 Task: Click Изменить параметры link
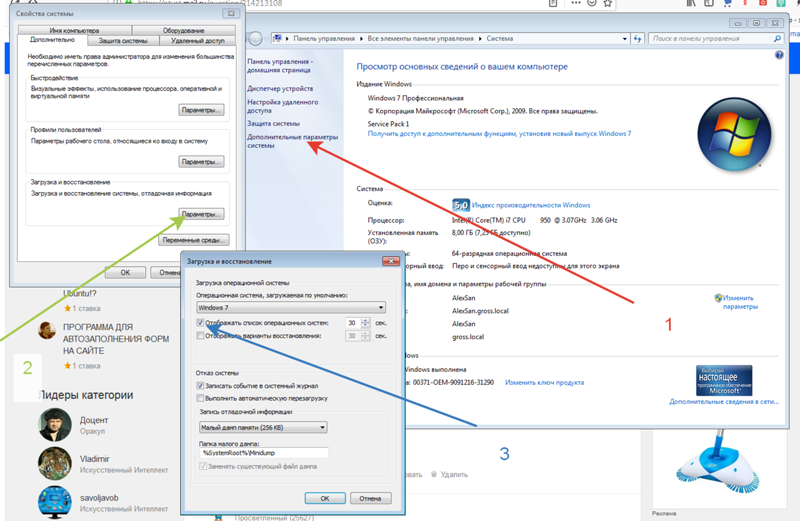(740, 302)
